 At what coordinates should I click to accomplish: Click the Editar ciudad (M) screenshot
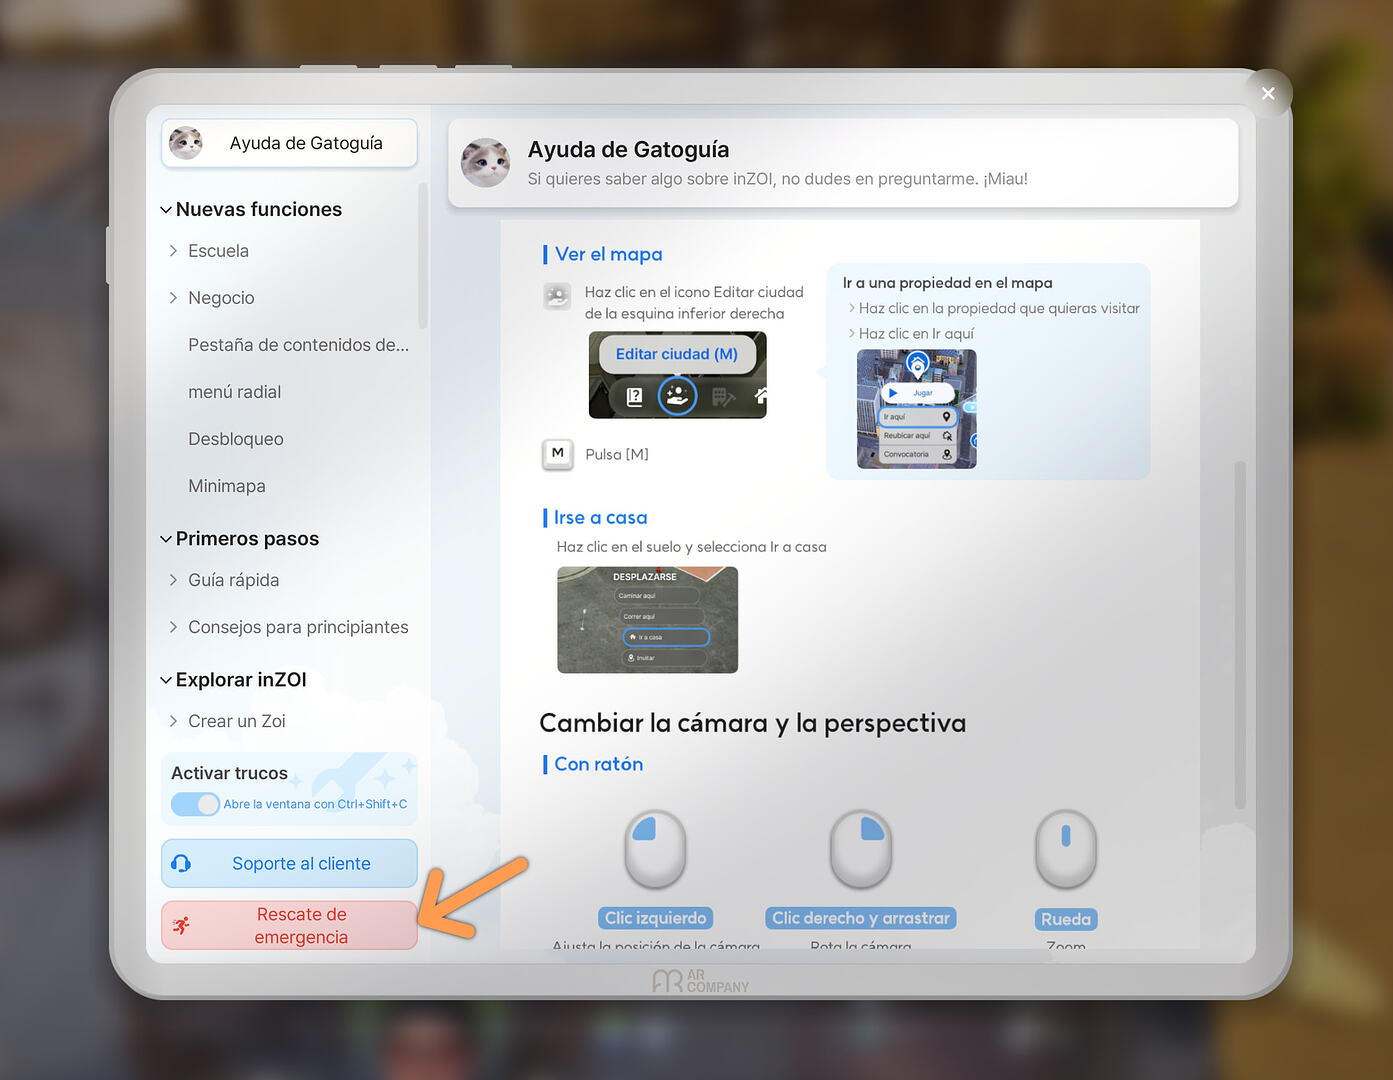coord(678,375)
